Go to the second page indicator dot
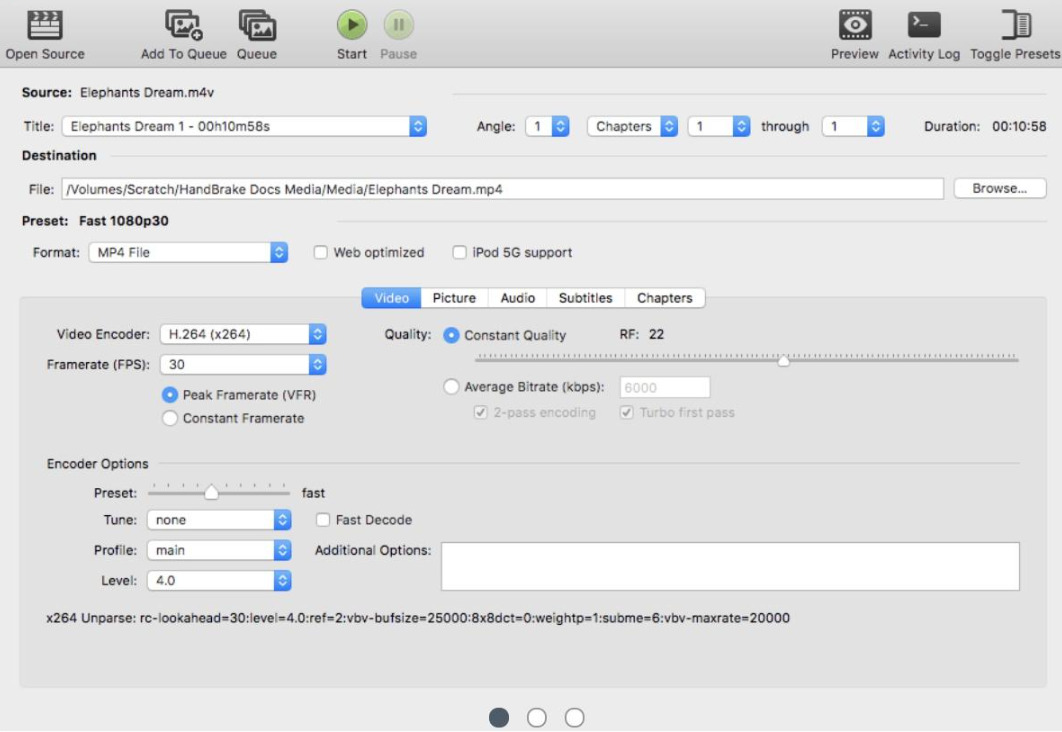The width and height of the screenshot is (1062, 732). point(537,717)
